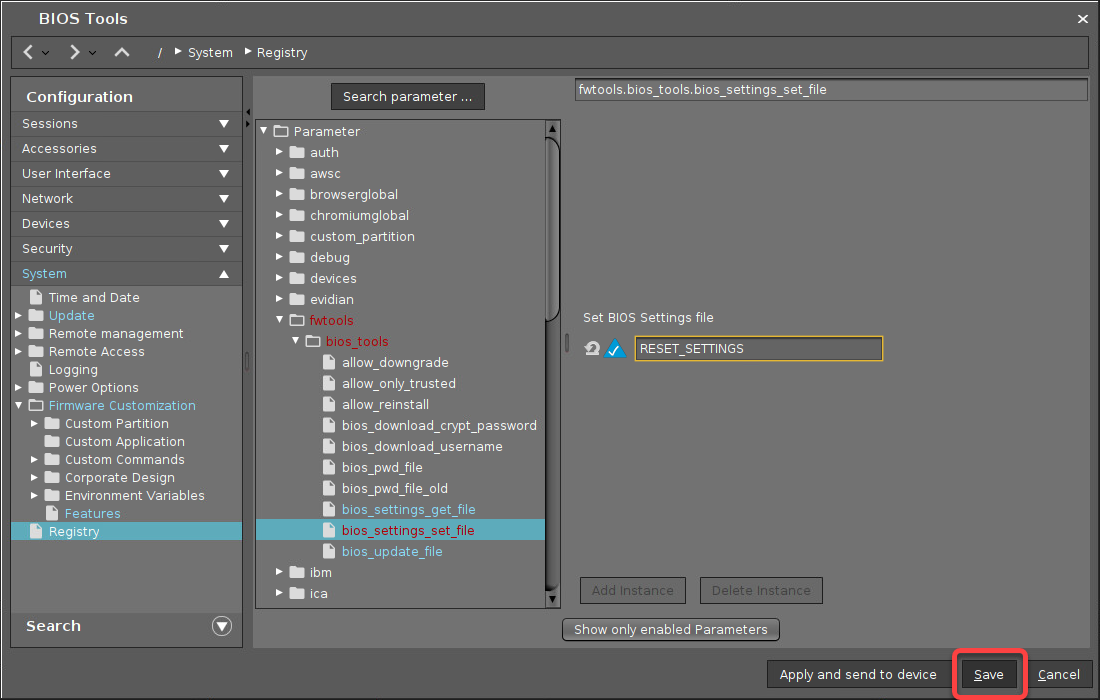Image resolution: width=1100 pixels, height=700 pixels.
Task: Expand the auth parameter folder
Action: [x=280, y=153]
